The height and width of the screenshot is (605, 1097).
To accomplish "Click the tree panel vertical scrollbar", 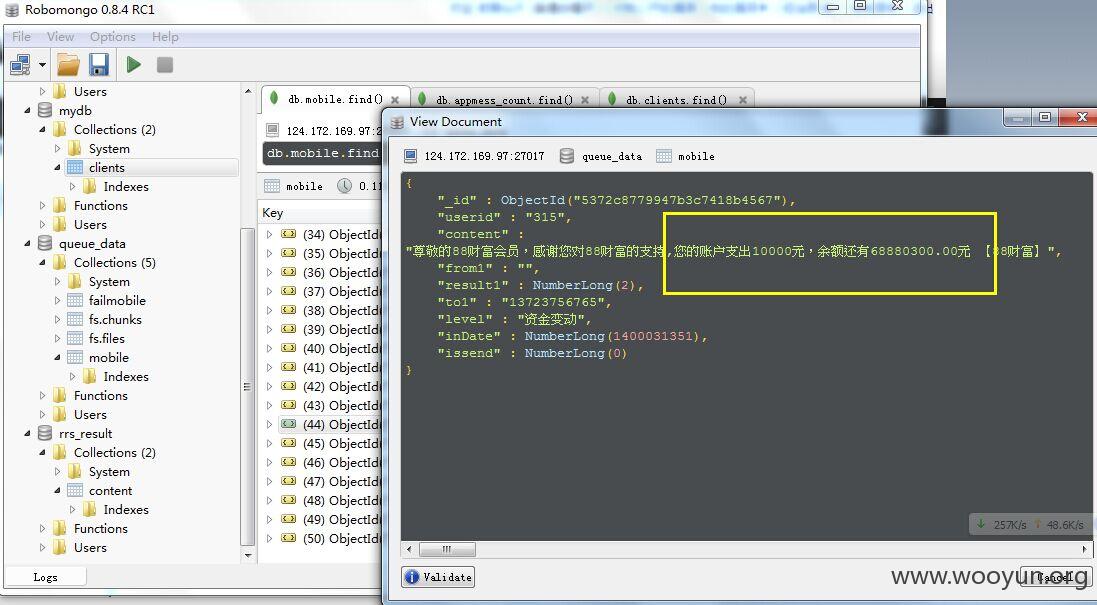I will (248, 386).
